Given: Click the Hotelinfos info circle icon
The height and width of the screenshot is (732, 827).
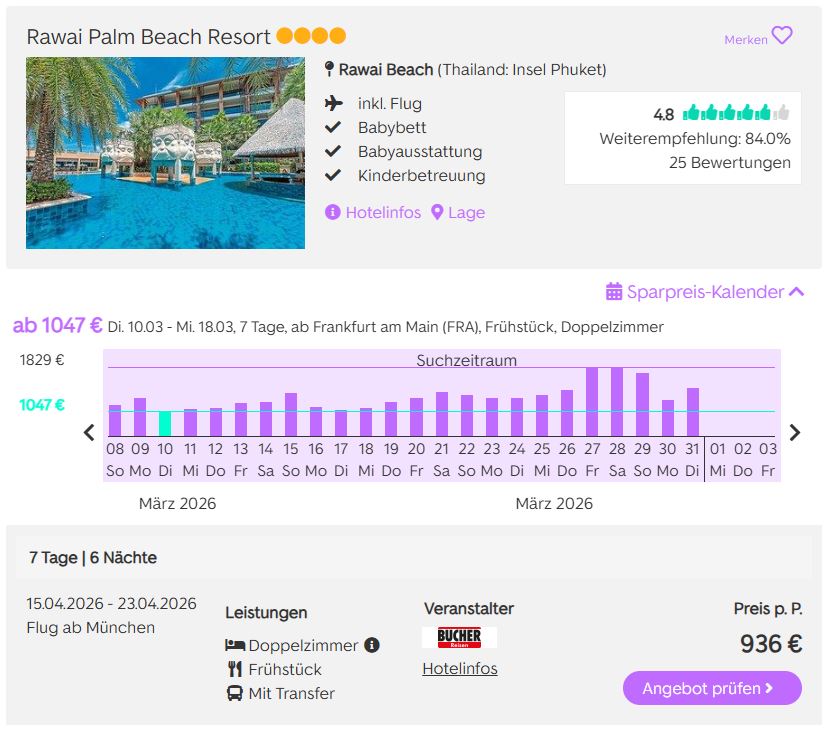Looking at the screenshot, I should [x=333, y=213].
